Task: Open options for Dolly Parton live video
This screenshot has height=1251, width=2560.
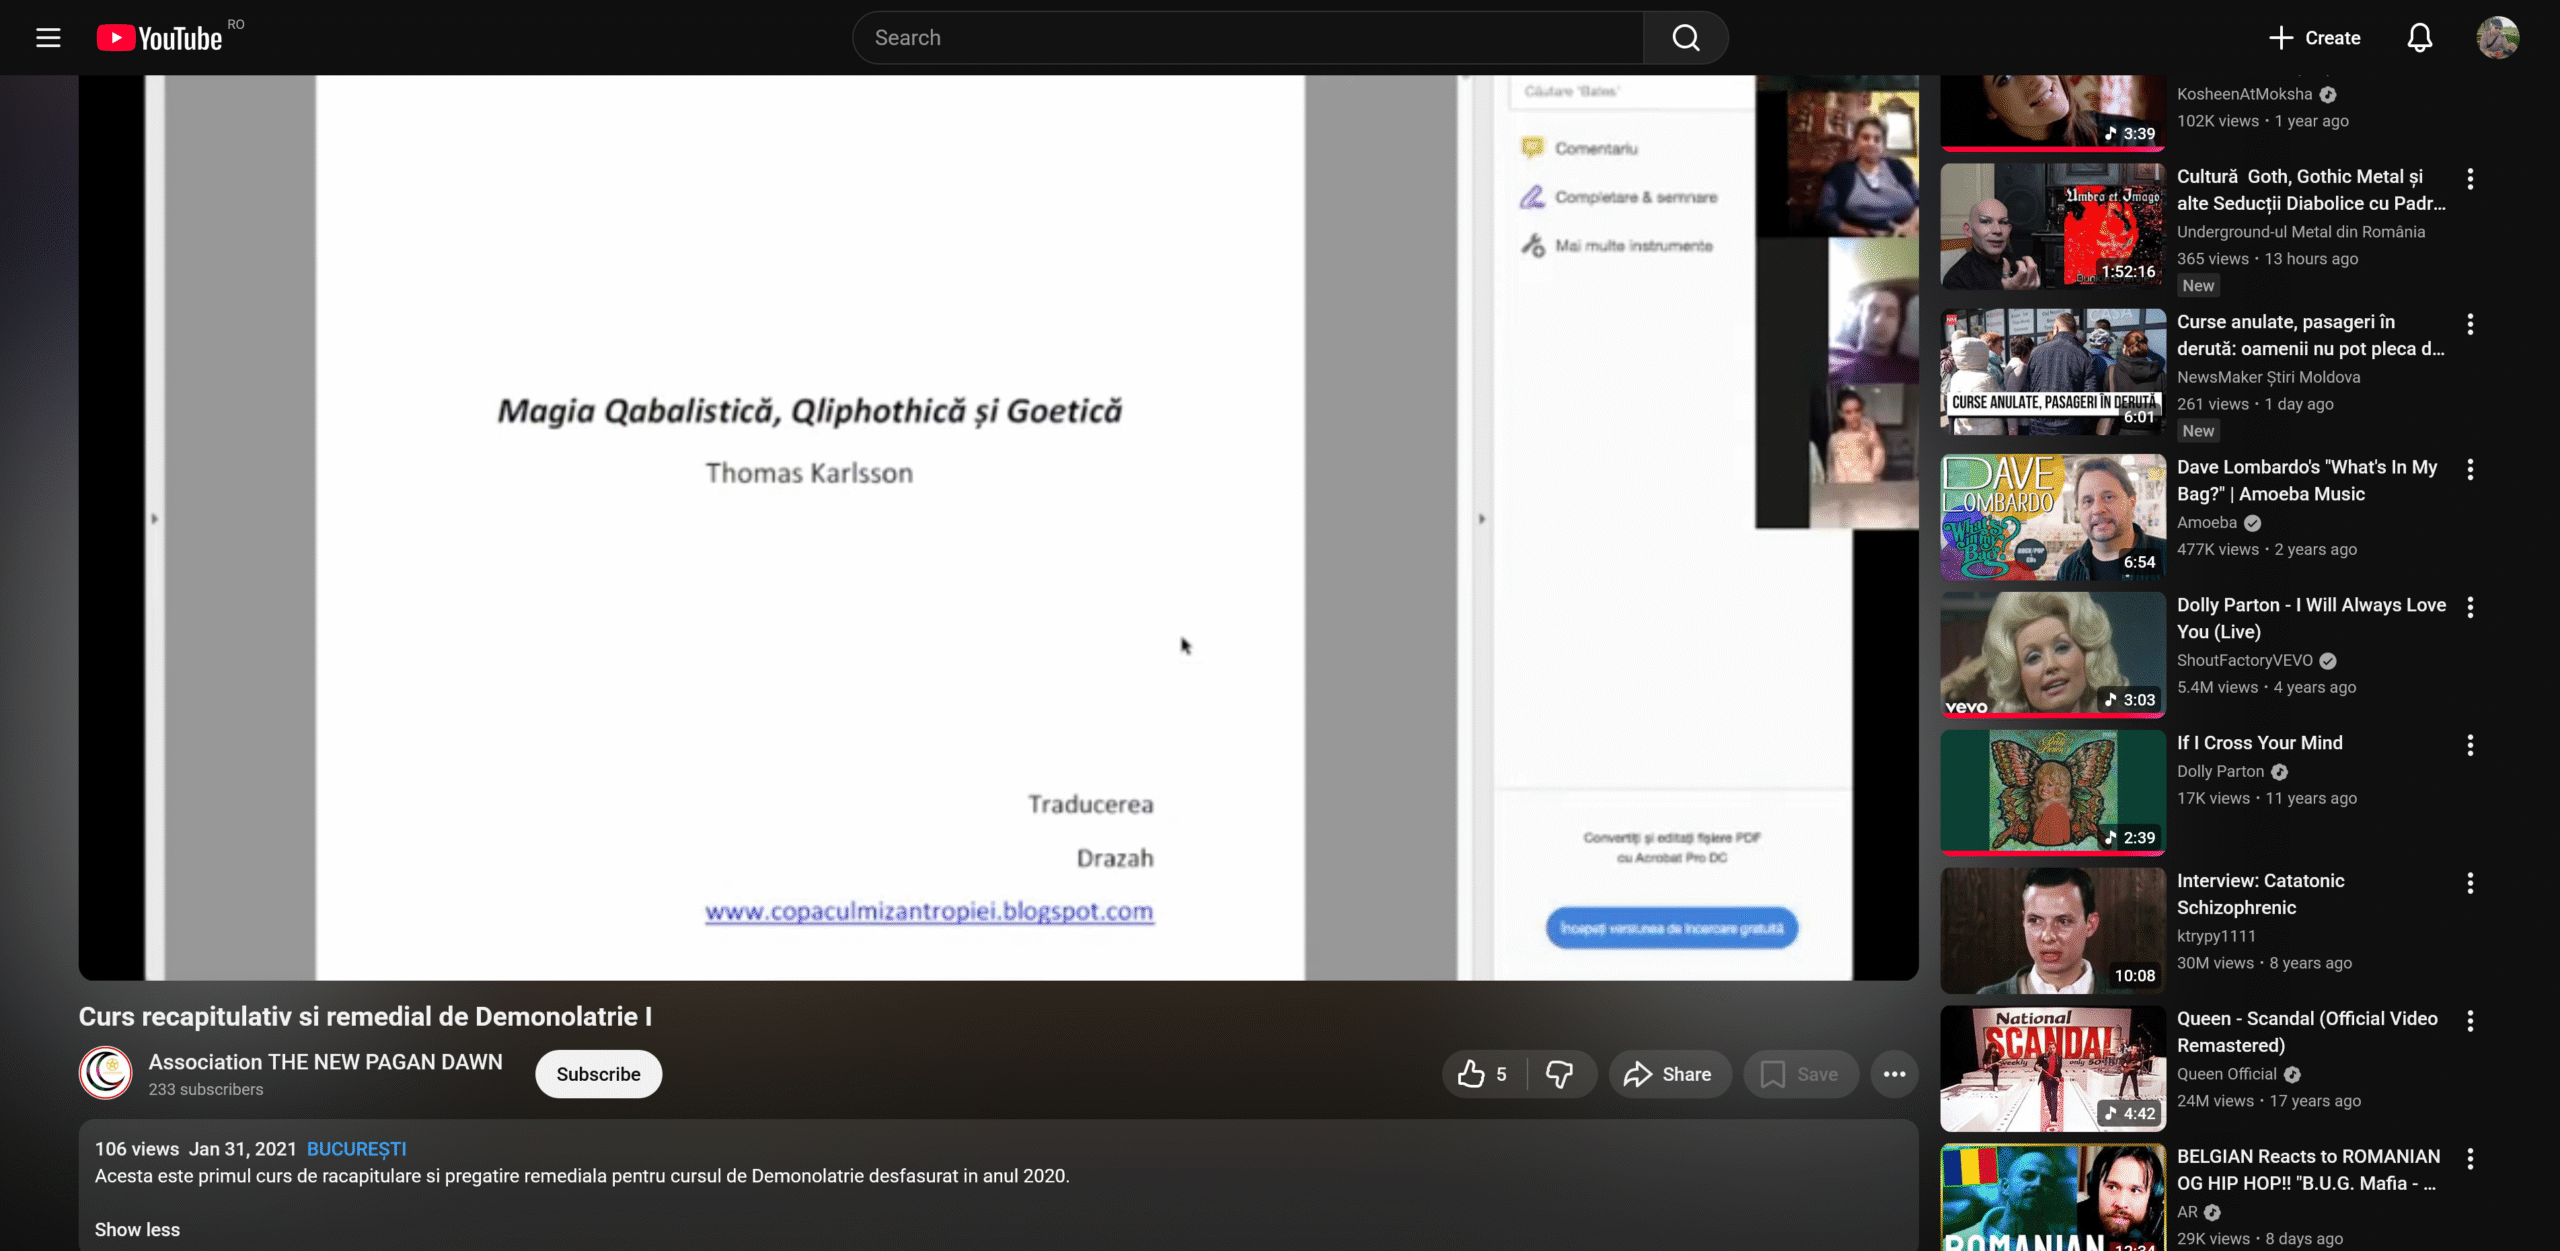Action: tap(2470, 607)
